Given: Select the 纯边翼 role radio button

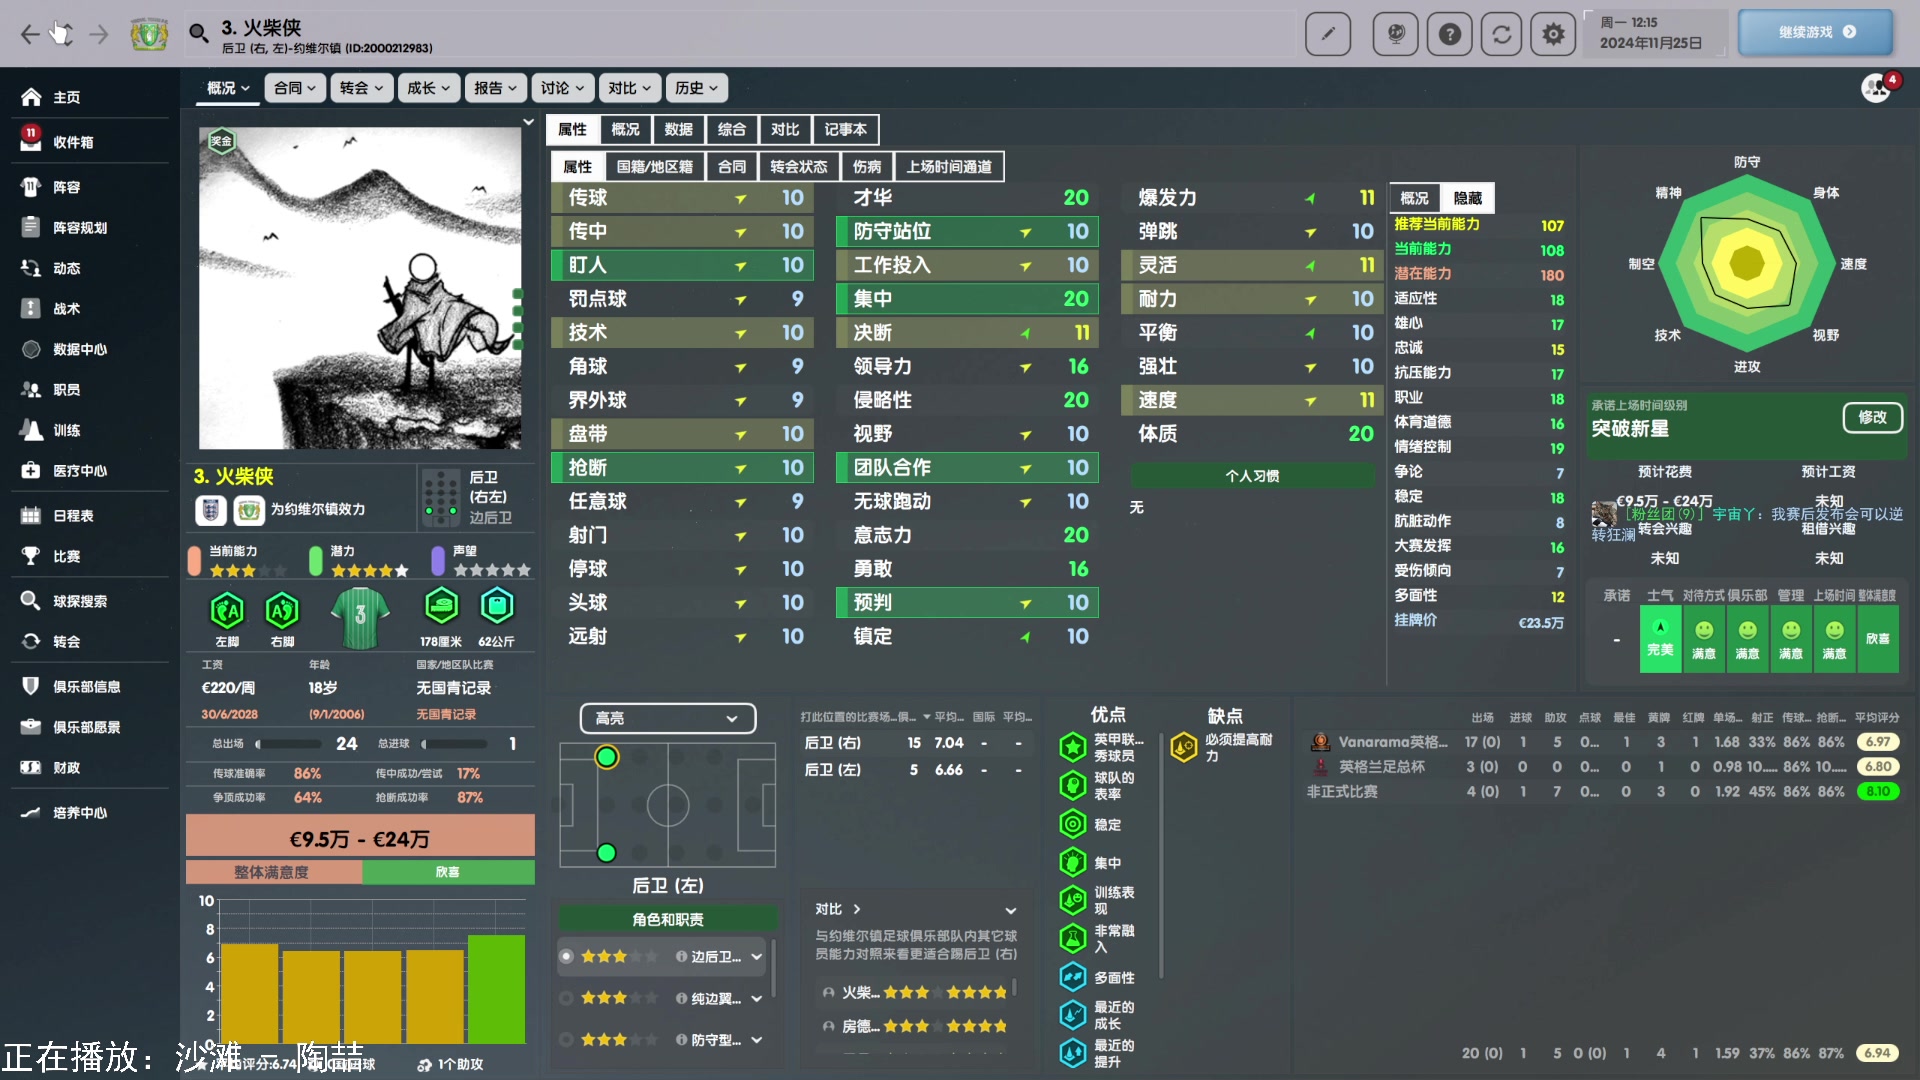Looking at the screenshot, I should pos(567,998).
